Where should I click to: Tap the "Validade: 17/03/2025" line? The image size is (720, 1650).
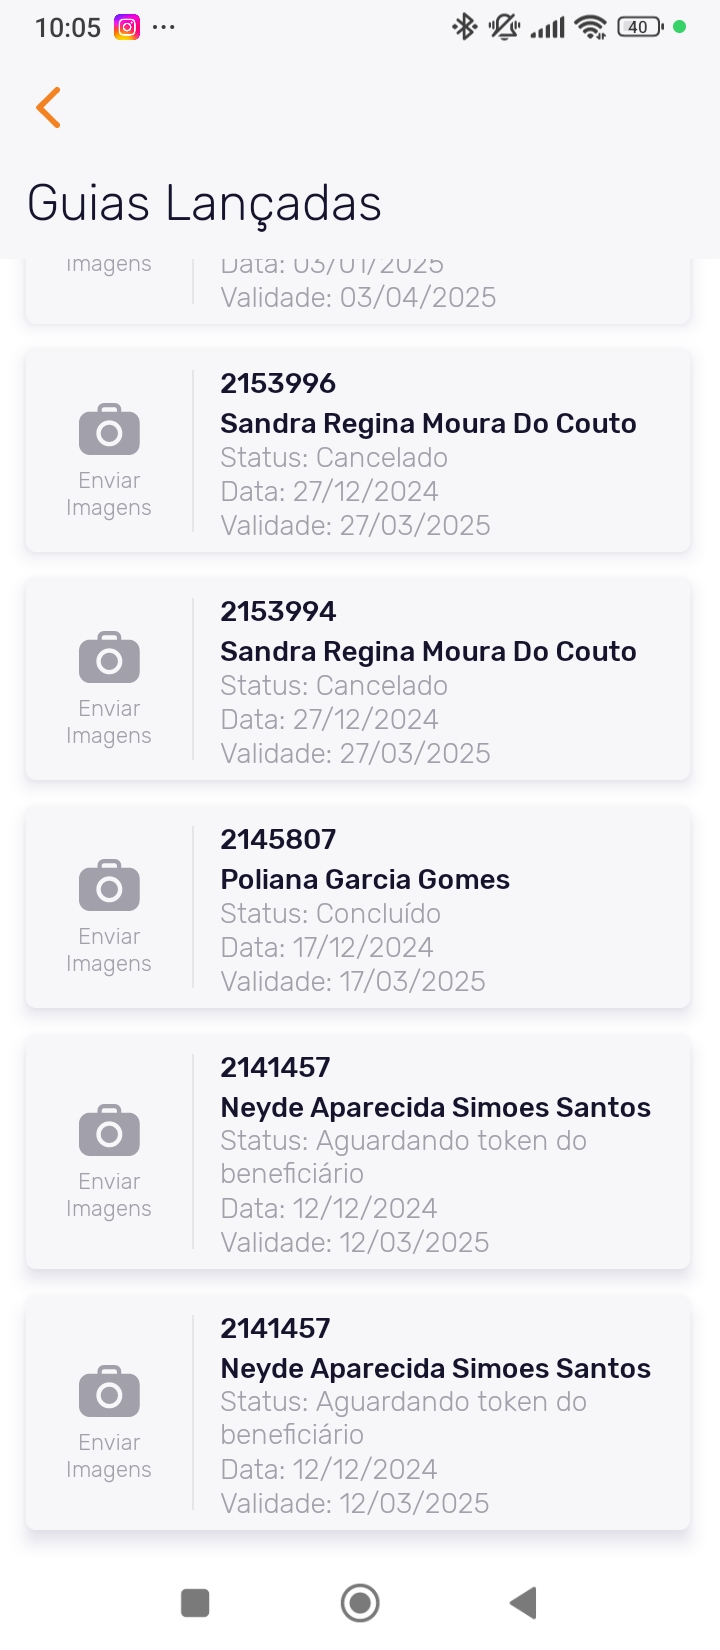coord(353,981)
